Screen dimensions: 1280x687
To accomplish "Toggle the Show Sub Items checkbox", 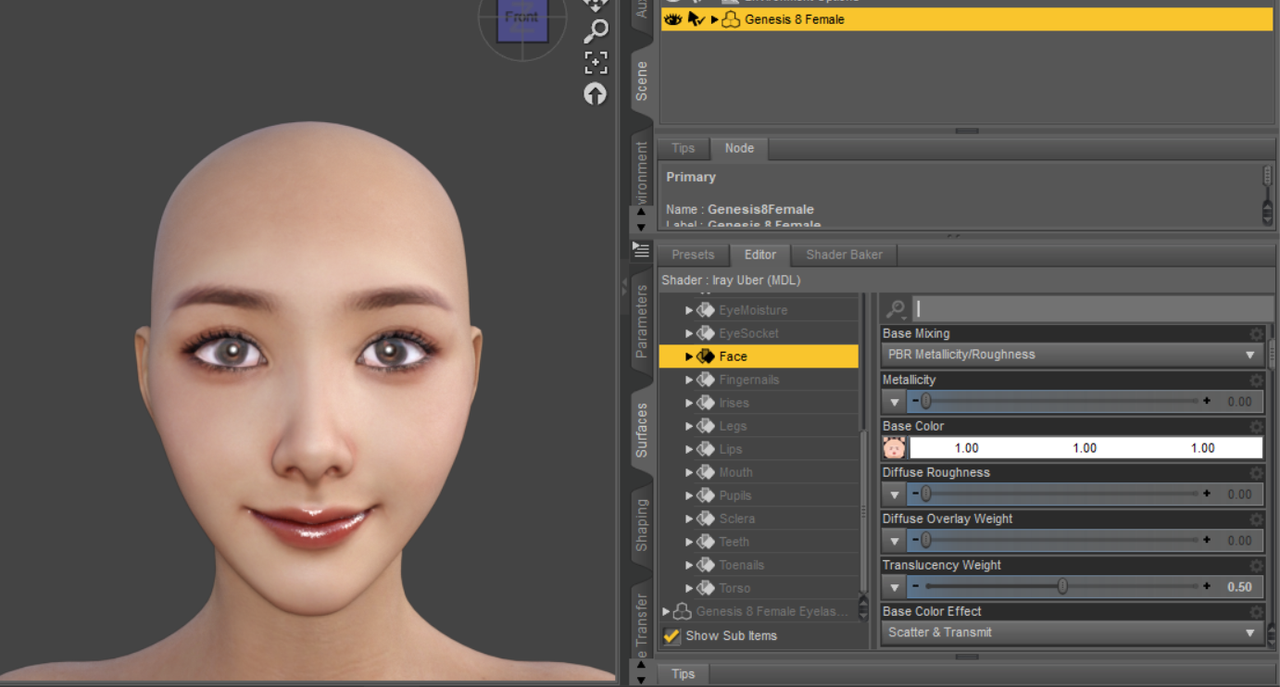I will pos(672,636).
